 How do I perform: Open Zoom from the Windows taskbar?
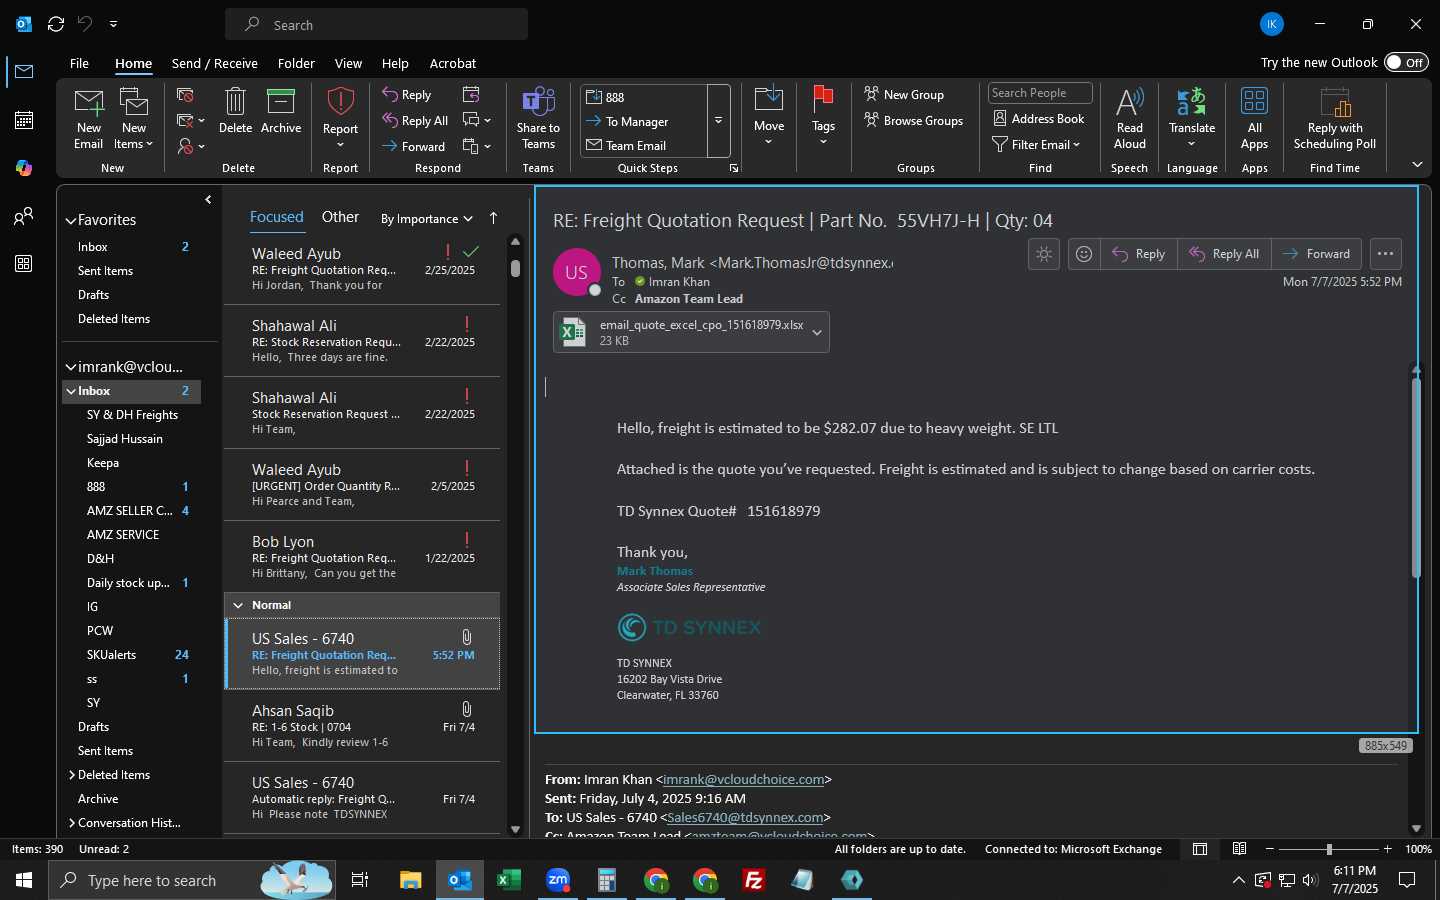click(558, 880)
